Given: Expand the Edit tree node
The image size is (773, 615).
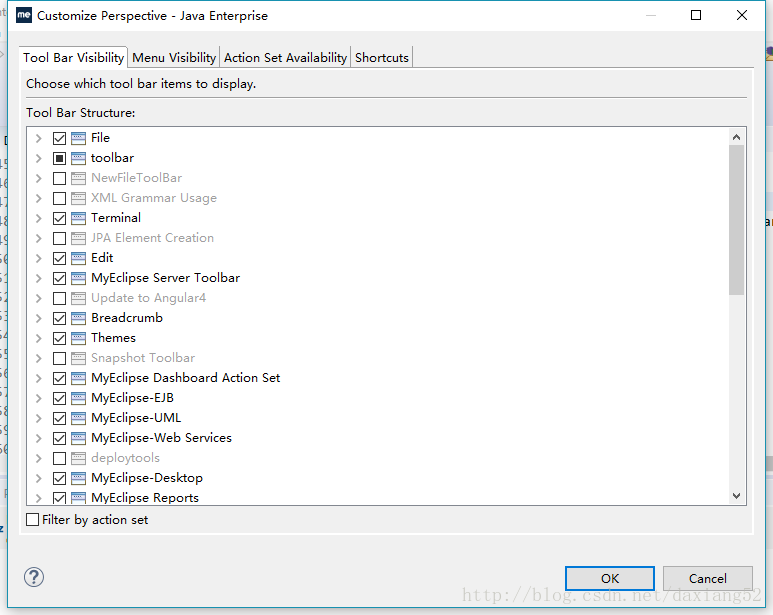Looking at the screenshot, I should [x=38, y=258].
